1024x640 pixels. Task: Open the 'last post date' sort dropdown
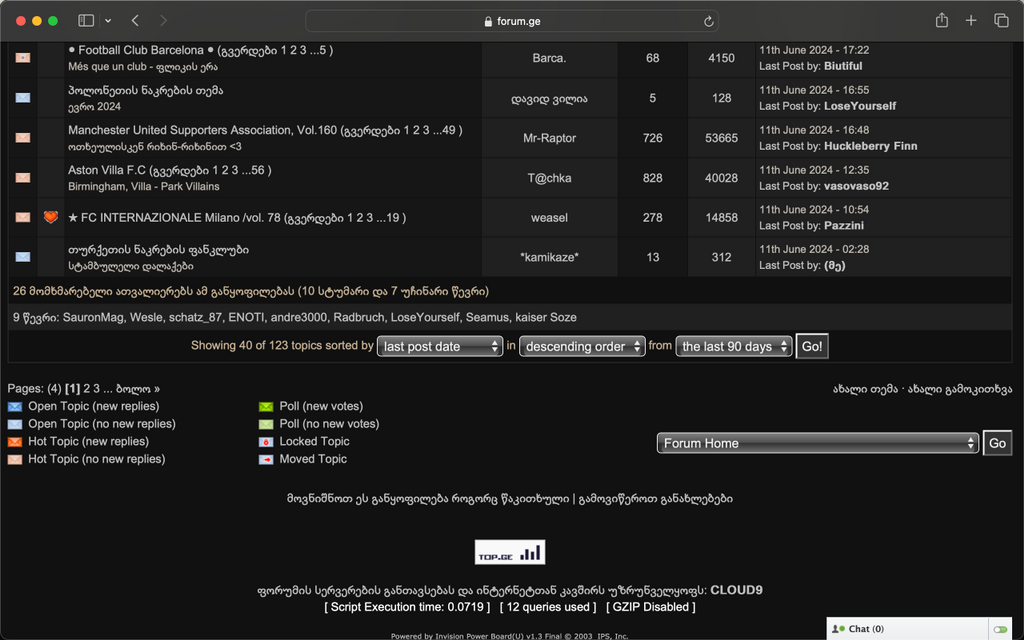click(x=440, y=346)
